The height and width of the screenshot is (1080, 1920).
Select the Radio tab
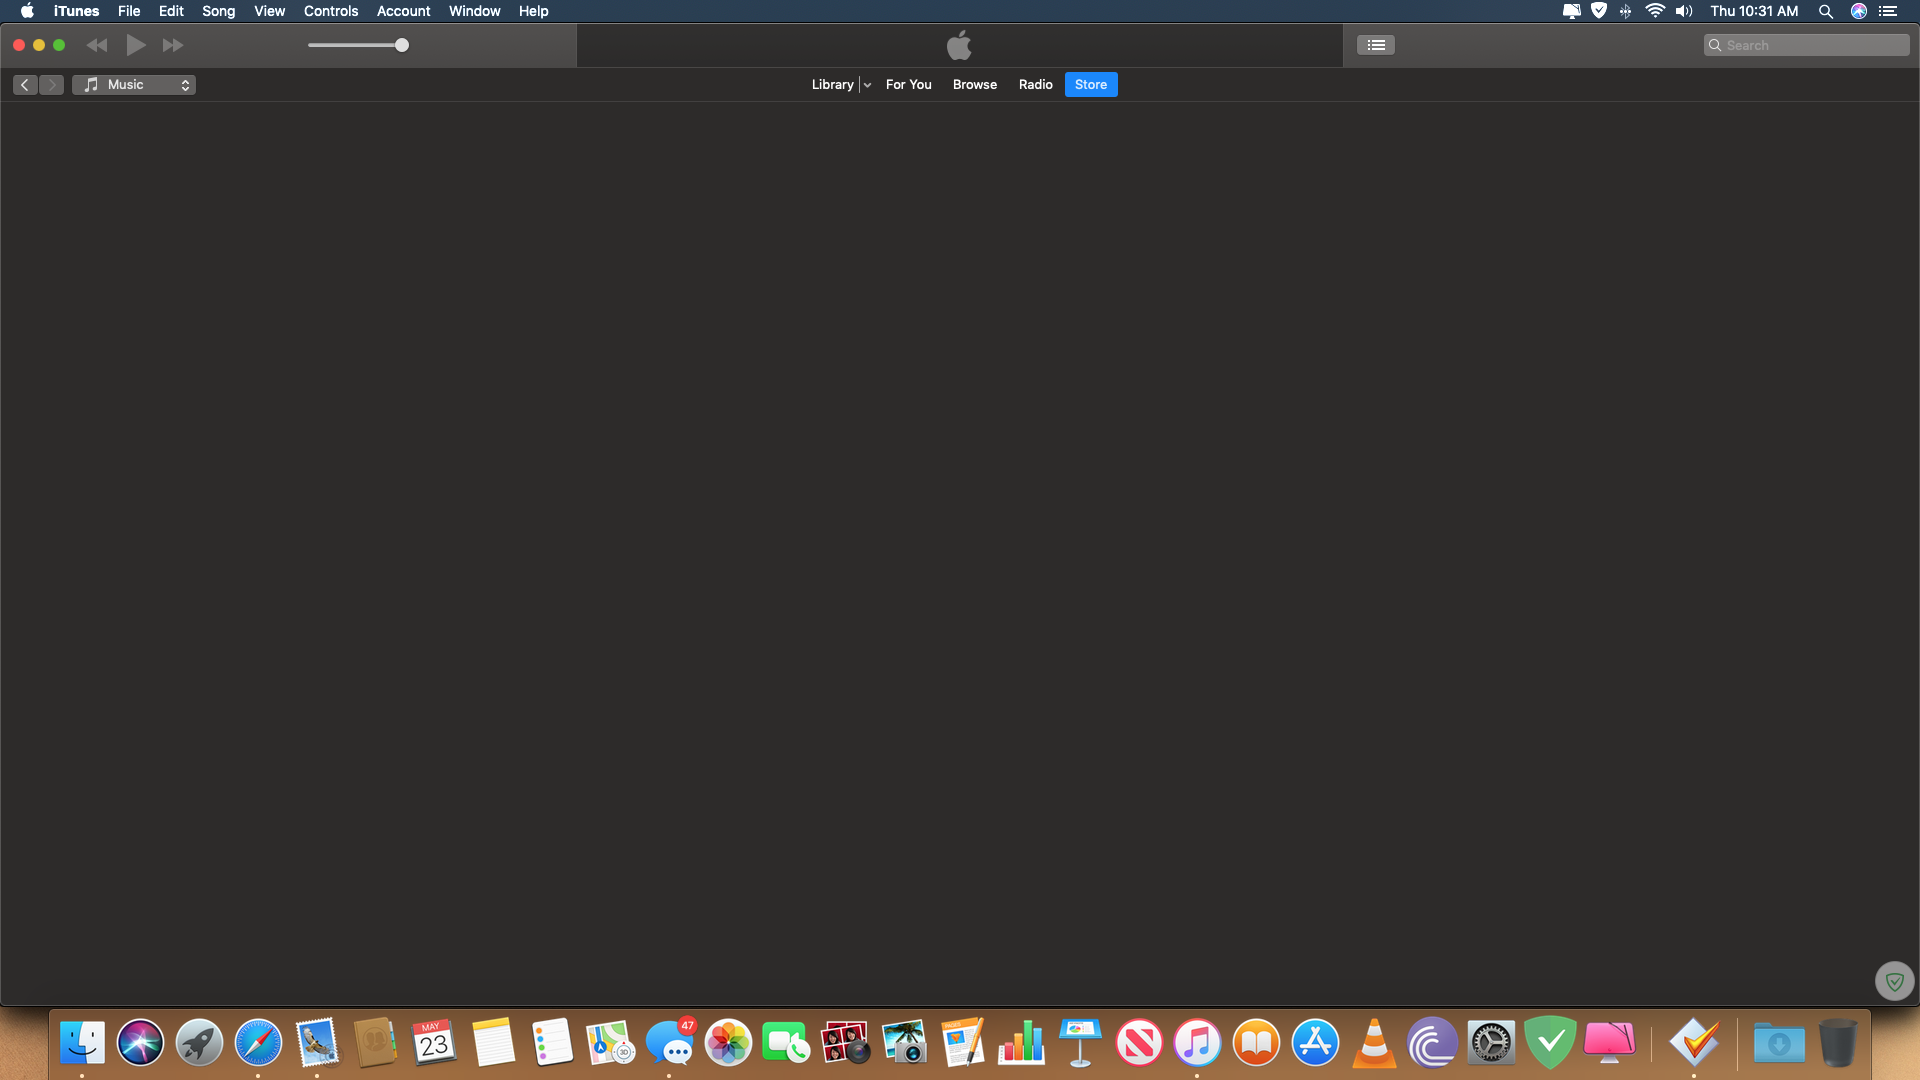click(x=1035, y=85)
